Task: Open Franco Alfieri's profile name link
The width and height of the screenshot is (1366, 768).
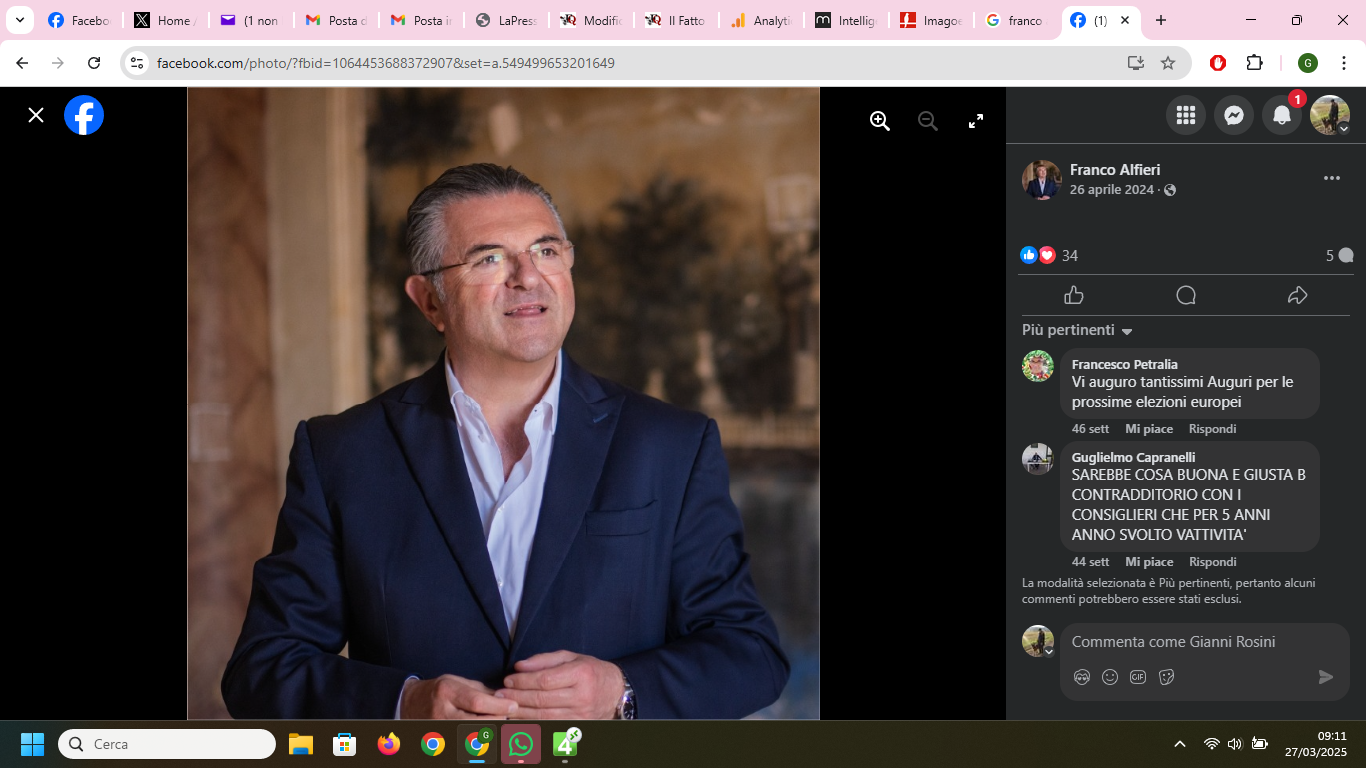Action: point(1115,170)
